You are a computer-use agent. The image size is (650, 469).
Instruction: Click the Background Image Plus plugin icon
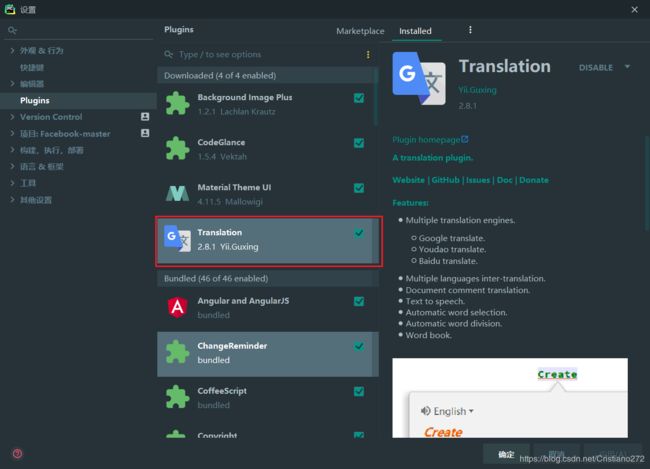tap(177, 103)
